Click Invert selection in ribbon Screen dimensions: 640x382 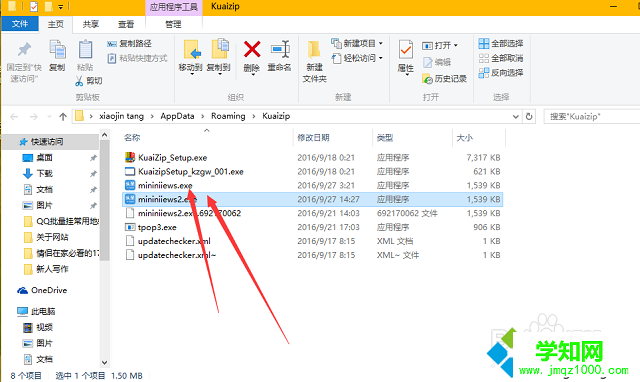point(501,73)
